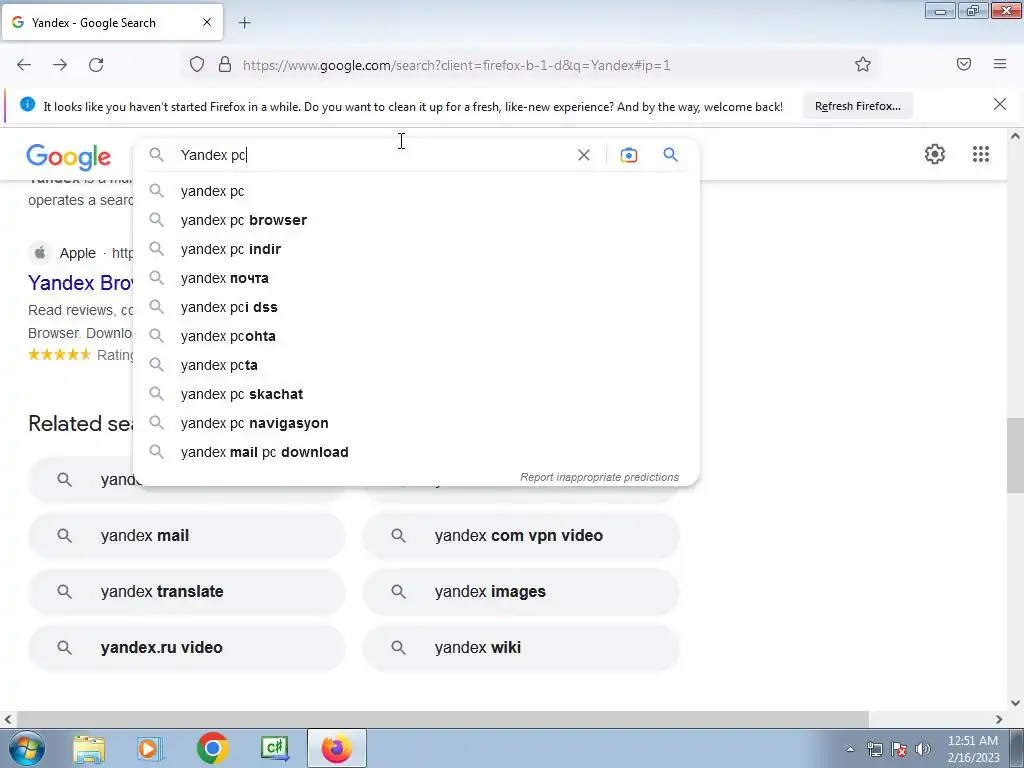Open related search 'yandex translate'

(x=187, y=592)
